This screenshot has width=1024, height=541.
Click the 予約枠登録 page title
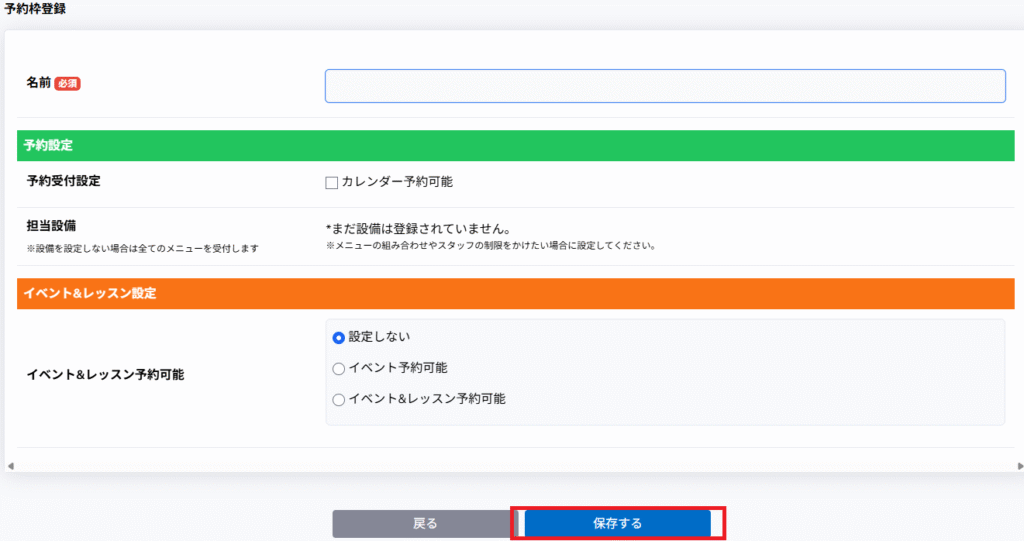click(x=37, y=9)
